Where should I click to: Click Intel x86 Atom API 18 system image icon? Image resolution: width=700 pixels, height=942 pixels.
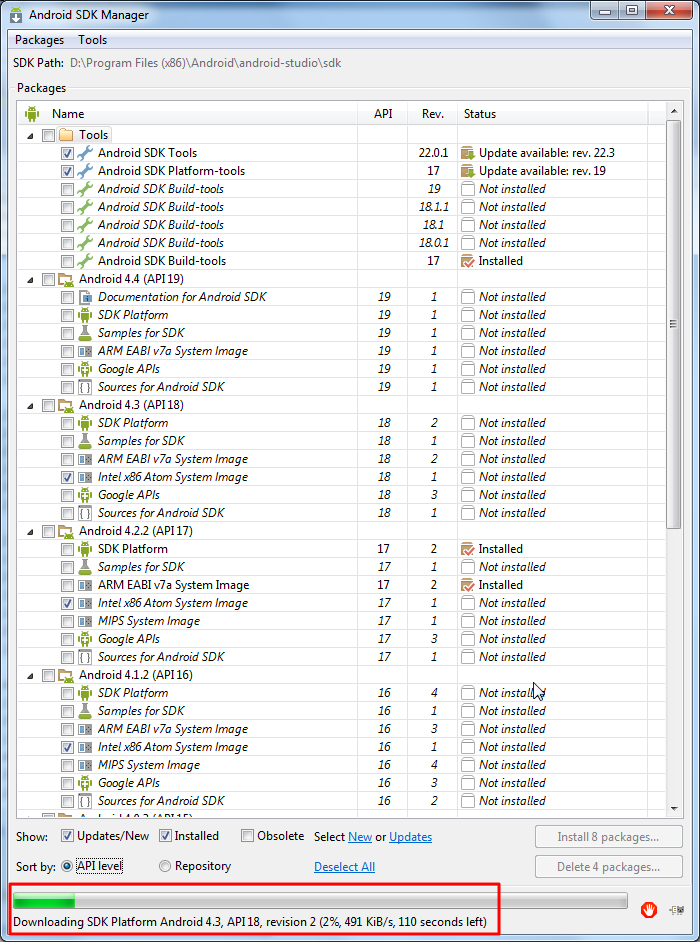pyautogui.click(x=85, y=477)
